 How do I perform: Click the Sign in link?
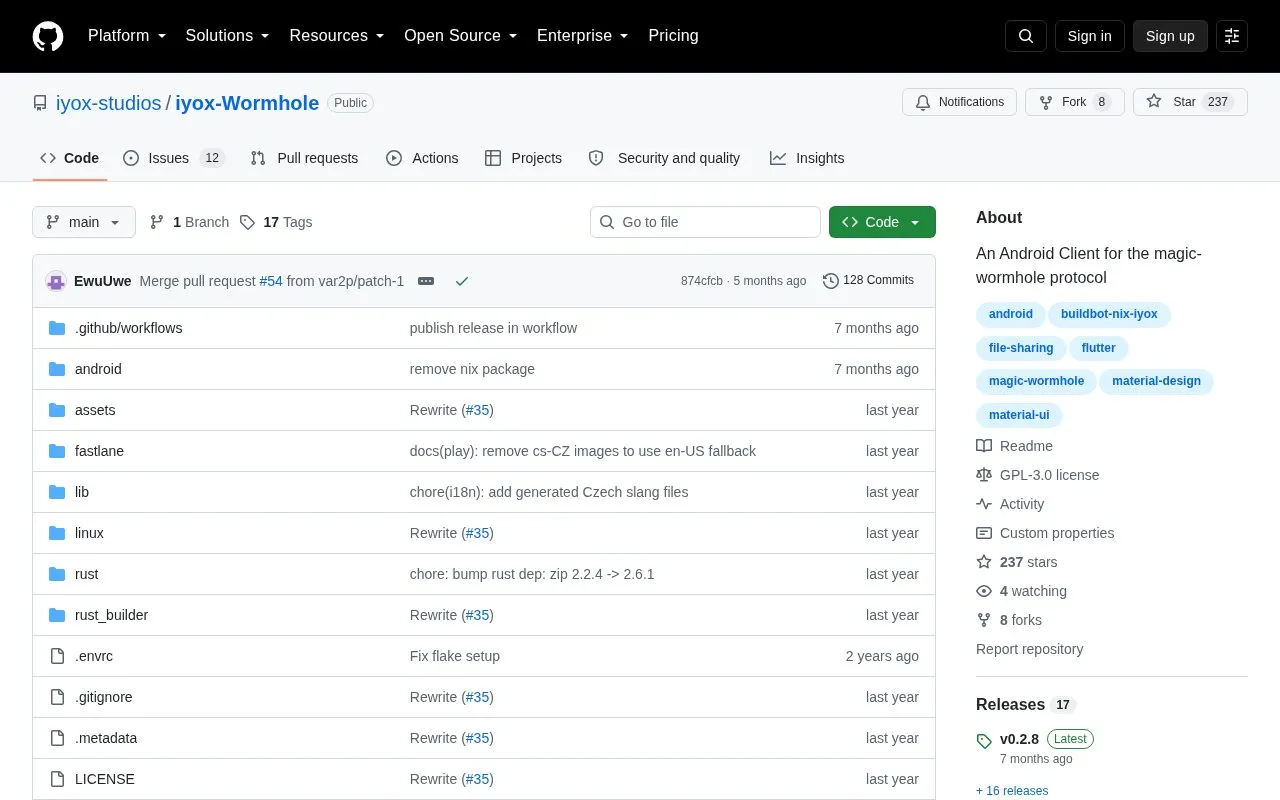click(x=1089, y=36)
